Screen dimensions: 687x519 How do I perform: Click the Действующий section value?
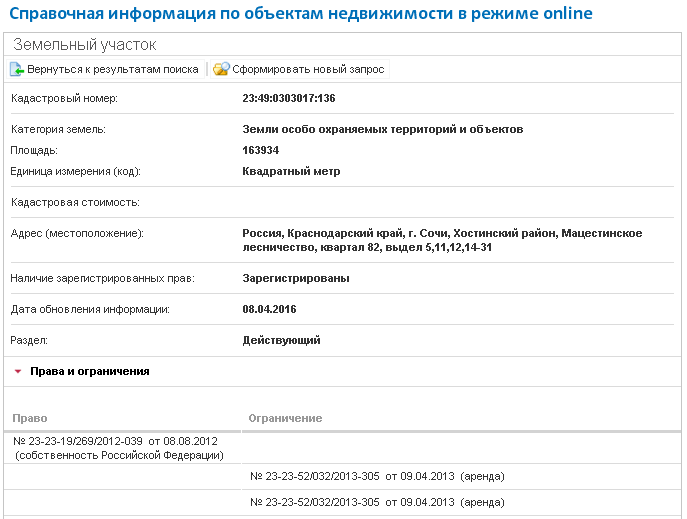pyautogui.click(x=281, y=340)
